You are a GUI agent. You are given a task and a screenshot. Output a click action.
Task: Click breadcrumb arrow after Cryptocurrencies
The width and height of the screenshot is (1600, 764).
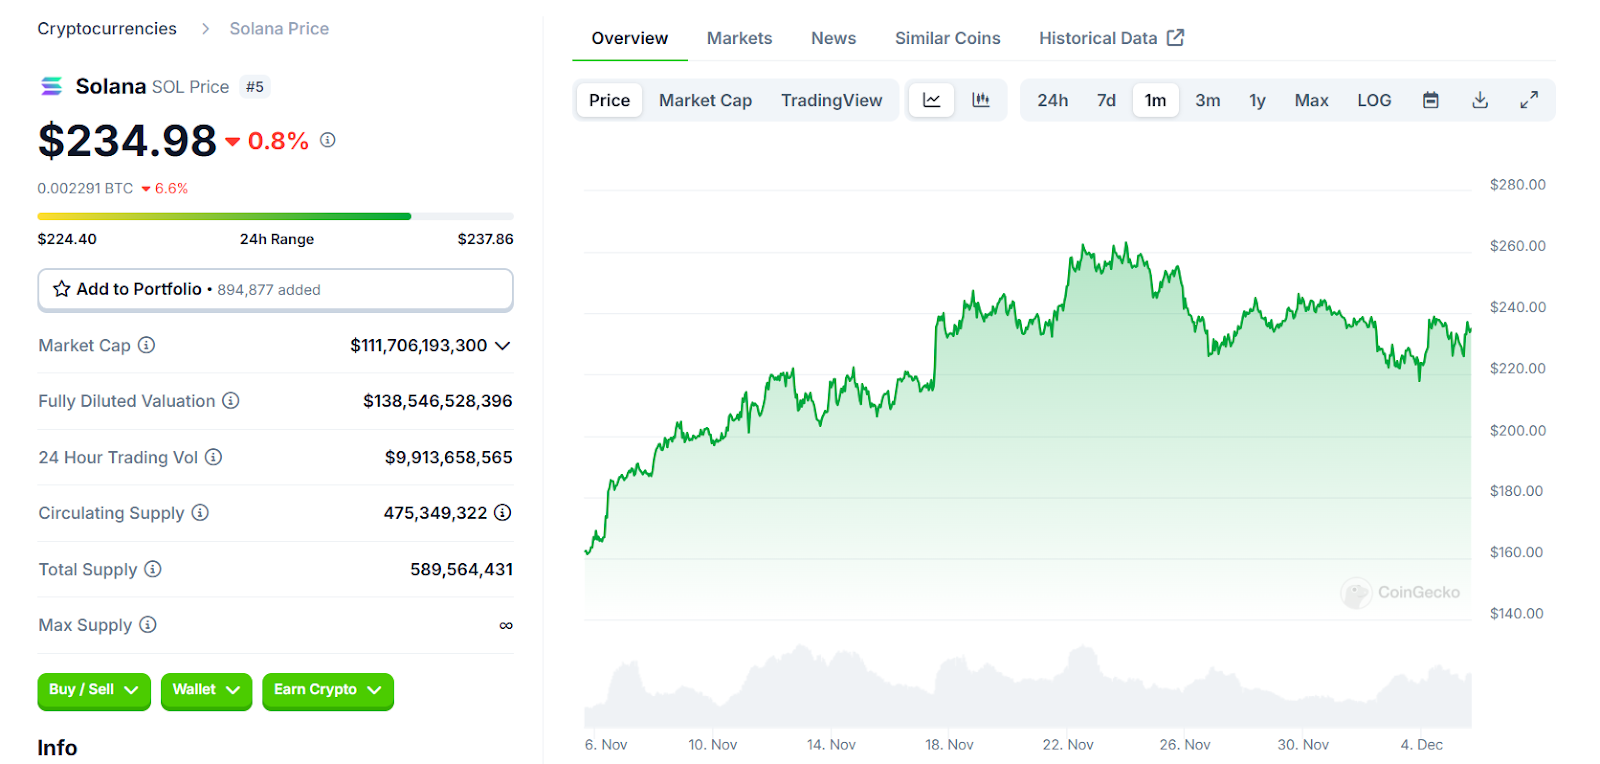coord(205,29)
